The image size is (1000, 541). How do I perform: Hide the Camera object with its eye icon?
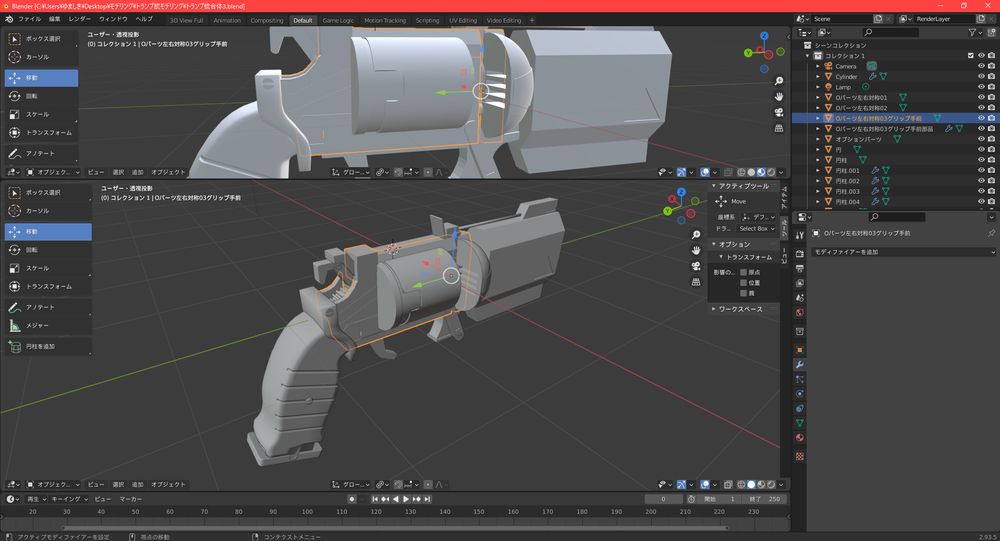pos(980,66)
